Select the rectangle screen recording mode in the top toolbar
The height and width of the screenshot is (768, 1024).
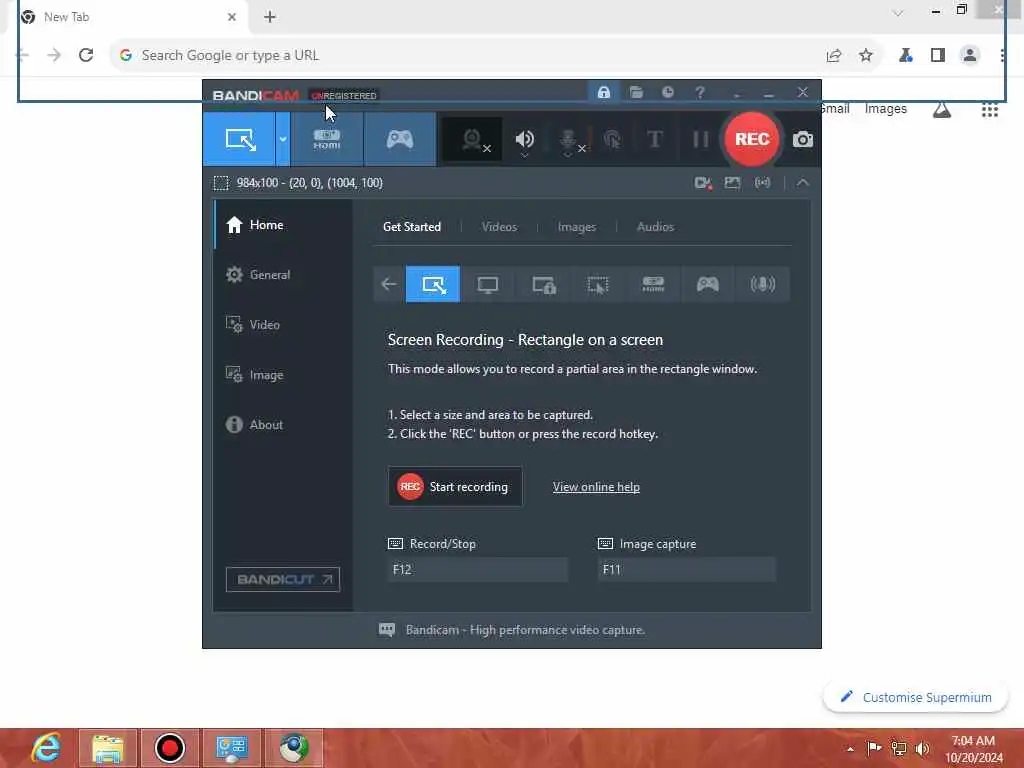point(239,139)
